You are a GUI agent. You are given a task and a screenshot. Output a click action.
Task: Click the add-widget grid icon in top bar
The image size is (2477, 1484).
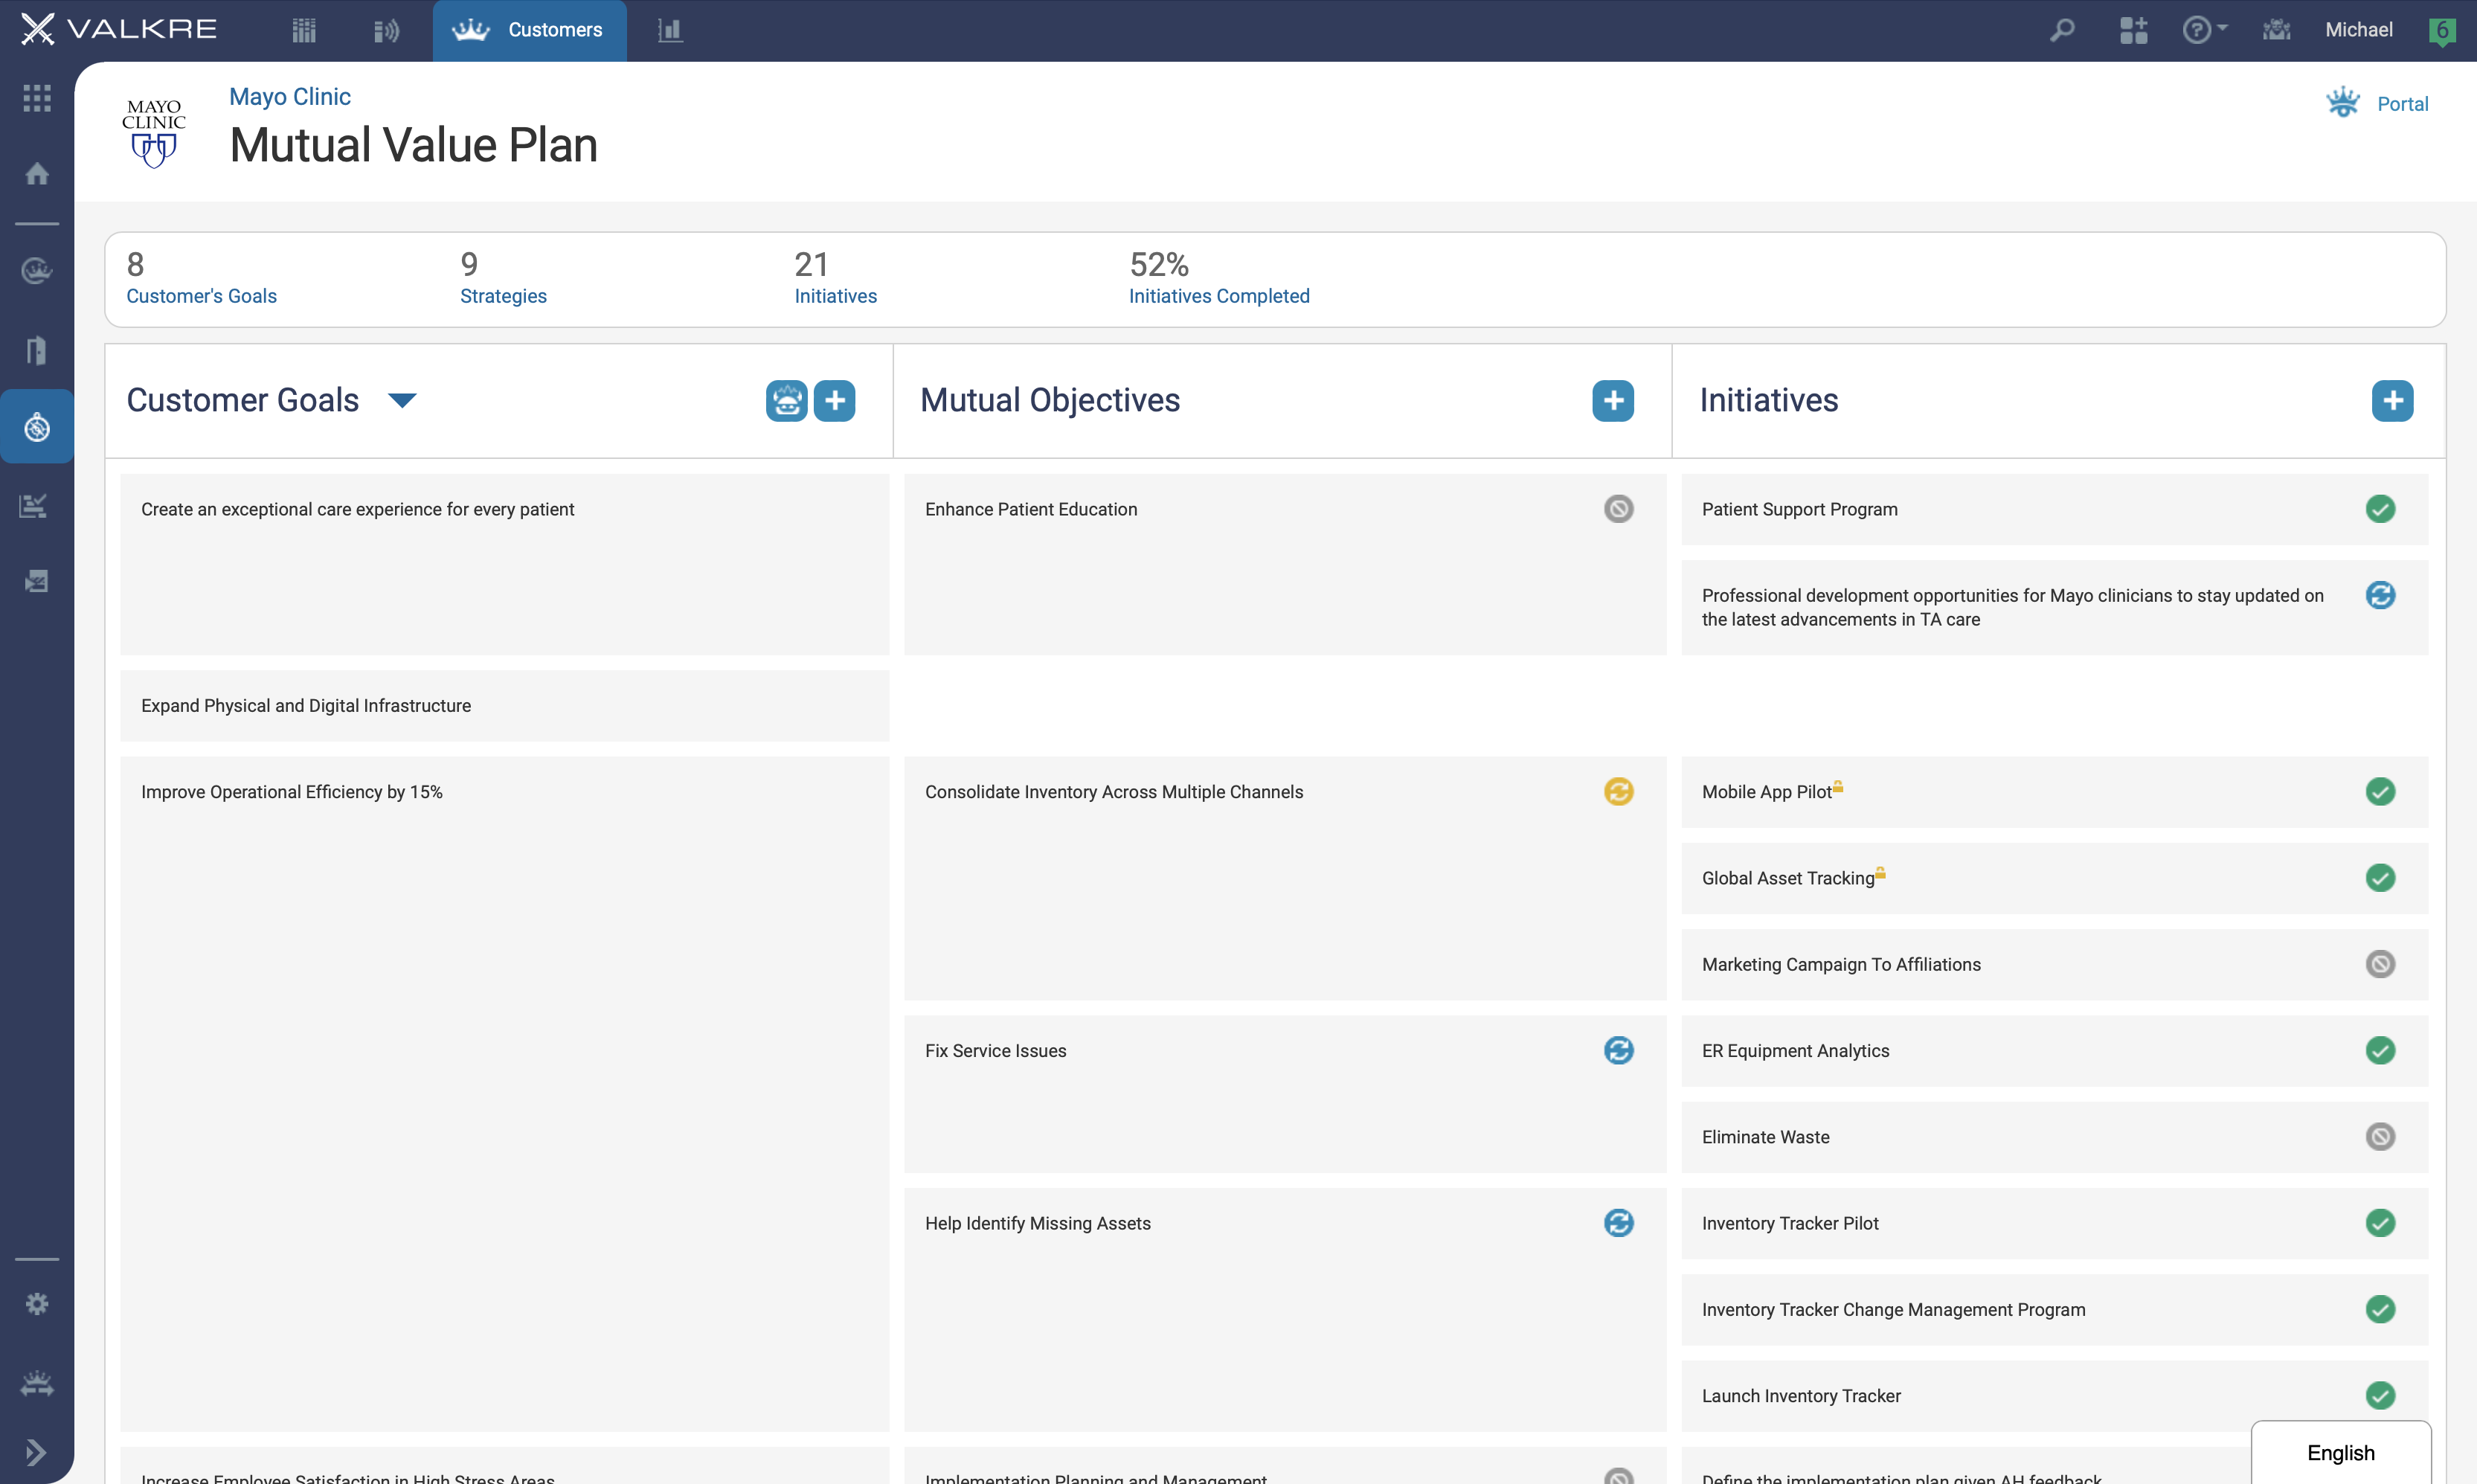[2133, 30]
